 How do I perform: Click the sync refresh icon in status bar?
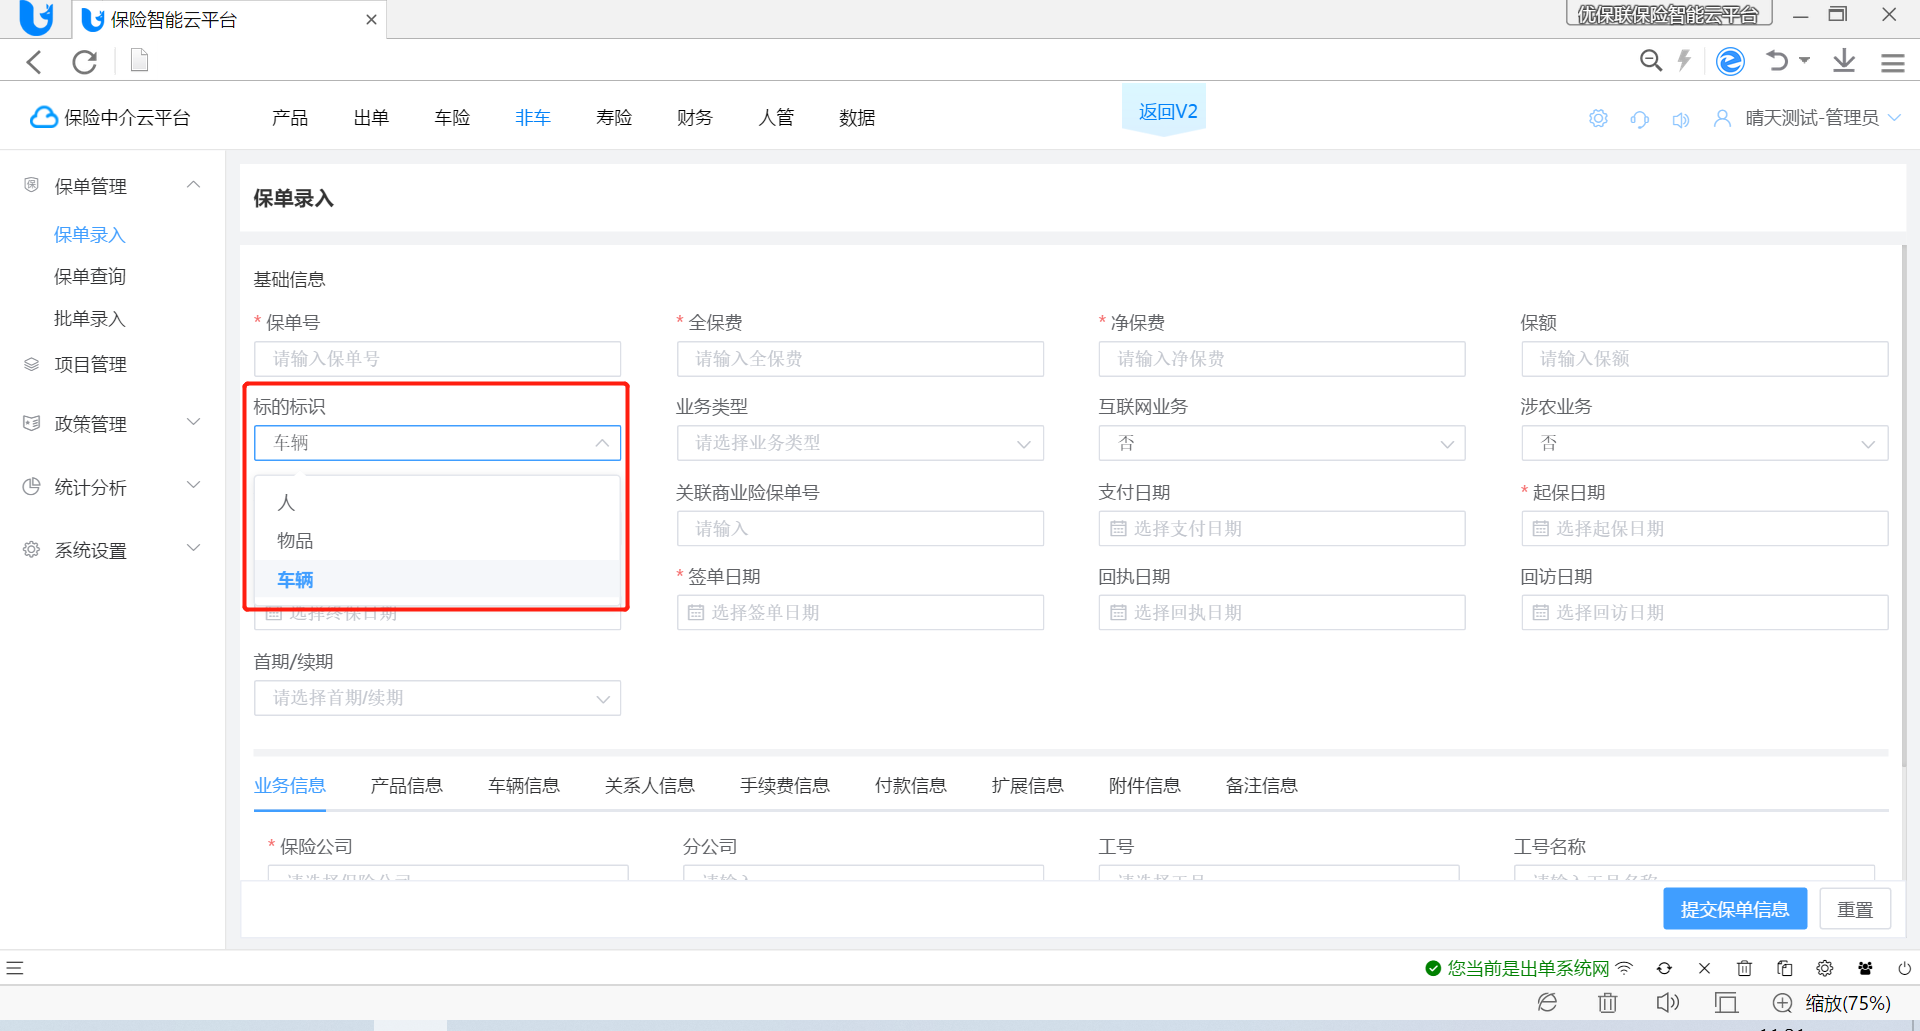click(x=1664, y=968)
